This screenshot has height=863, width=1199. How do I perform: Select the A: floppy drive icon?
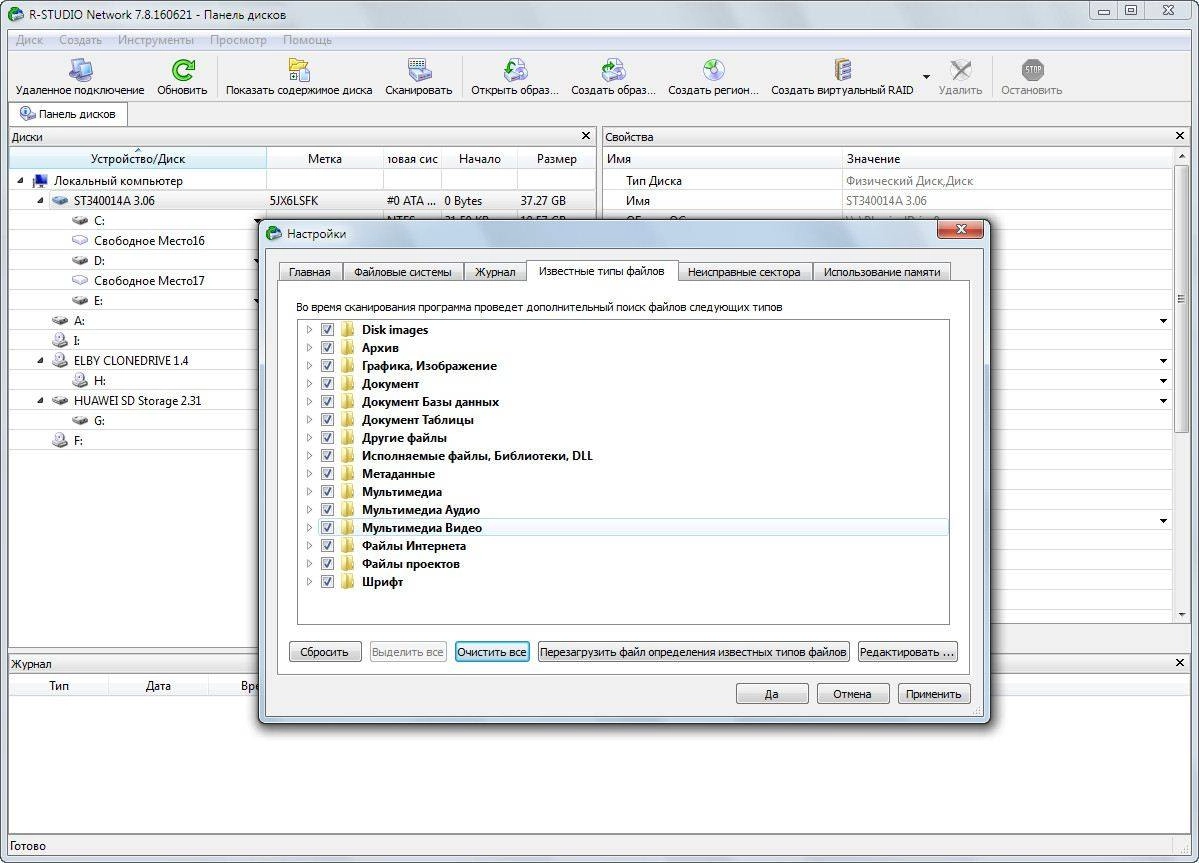coord(60,320)
